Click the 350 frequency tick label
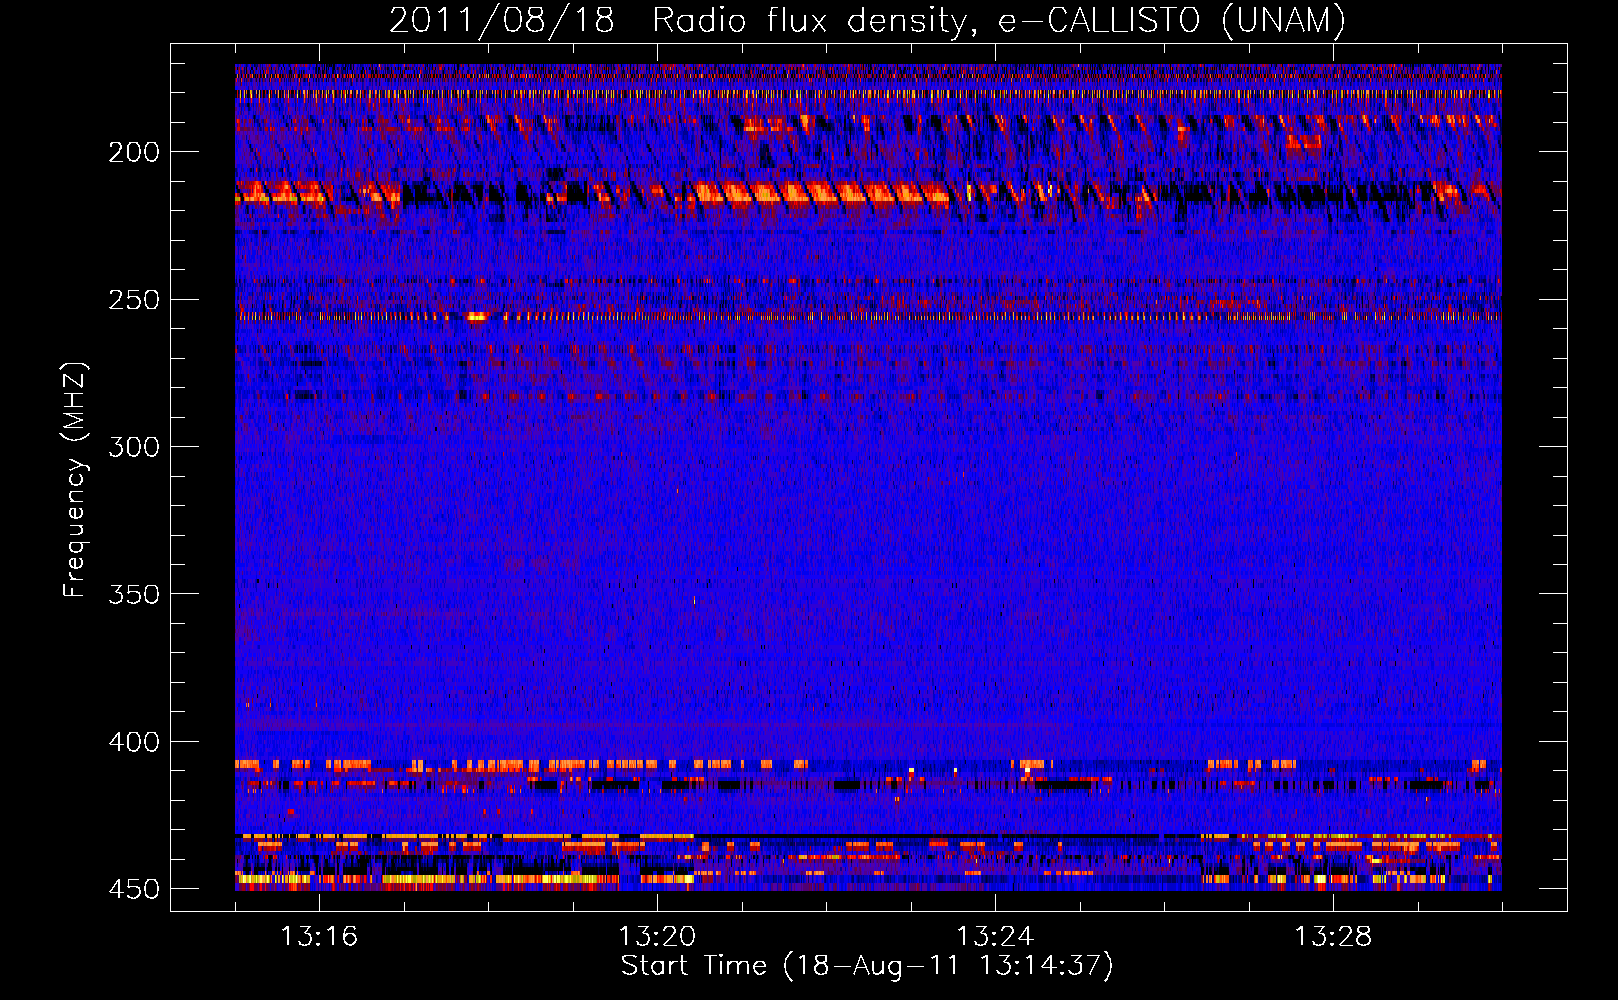Viewport: 1618px width, 1000px height. [x=134, y=594]
